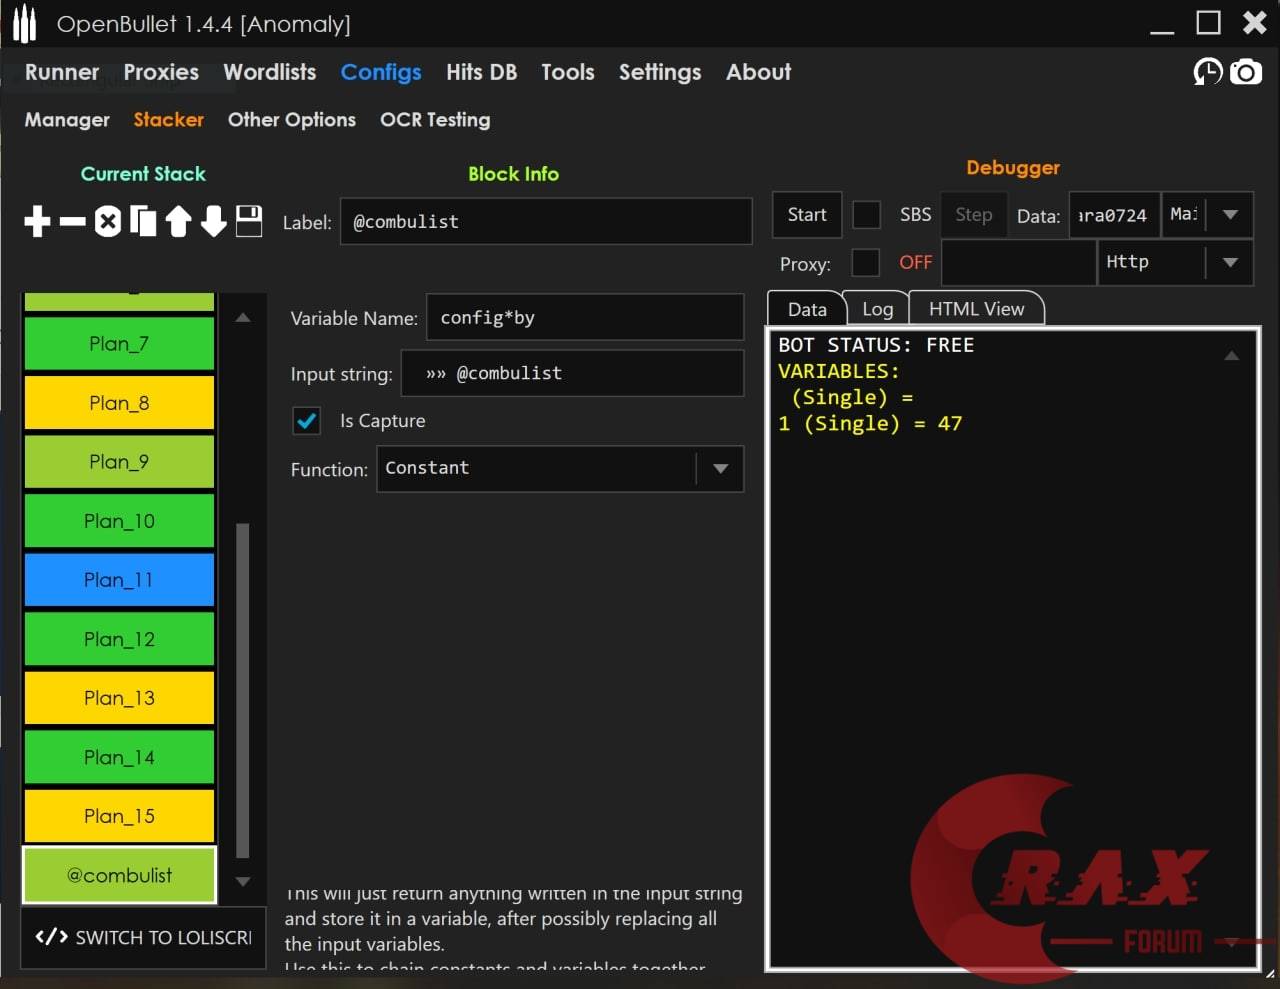
Task: Open the Tools menu
Action: tap(568, 72)
